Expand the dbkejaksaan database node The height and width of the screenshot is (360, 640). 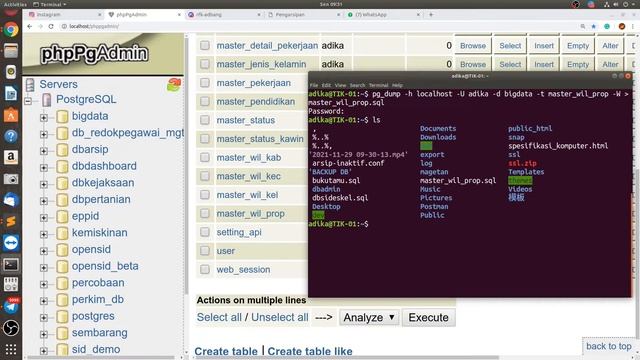pyautogui.click(x=44, y=184)
